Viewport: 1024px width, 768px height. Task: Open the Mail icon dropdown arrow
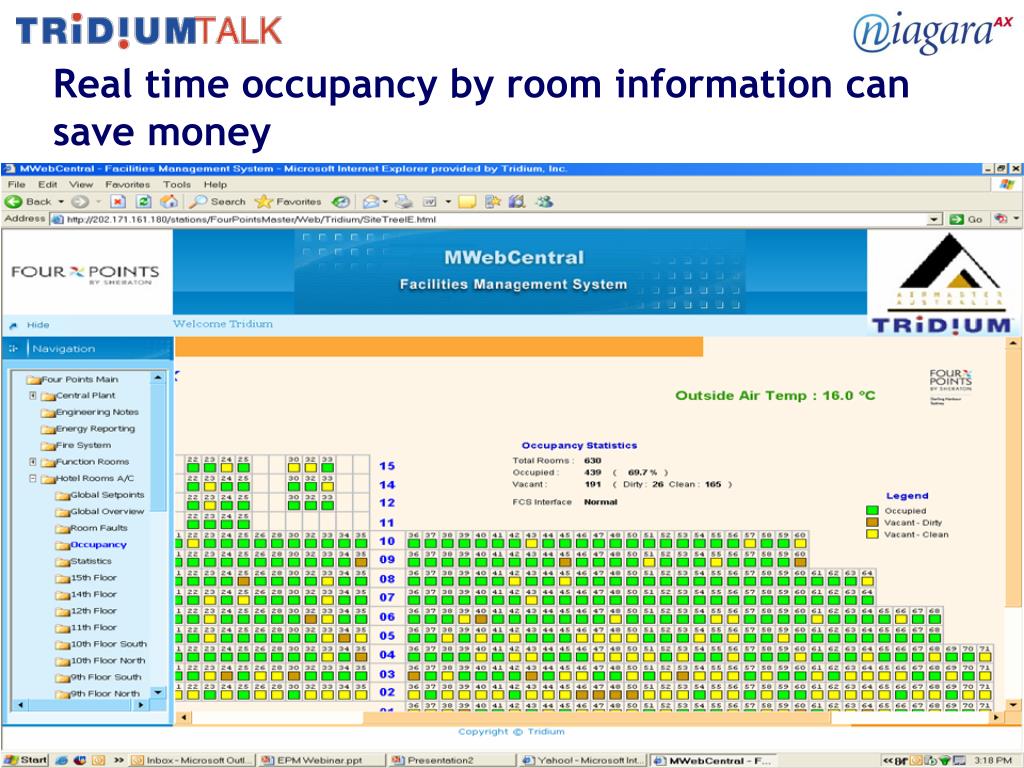(x=385, y=202)
